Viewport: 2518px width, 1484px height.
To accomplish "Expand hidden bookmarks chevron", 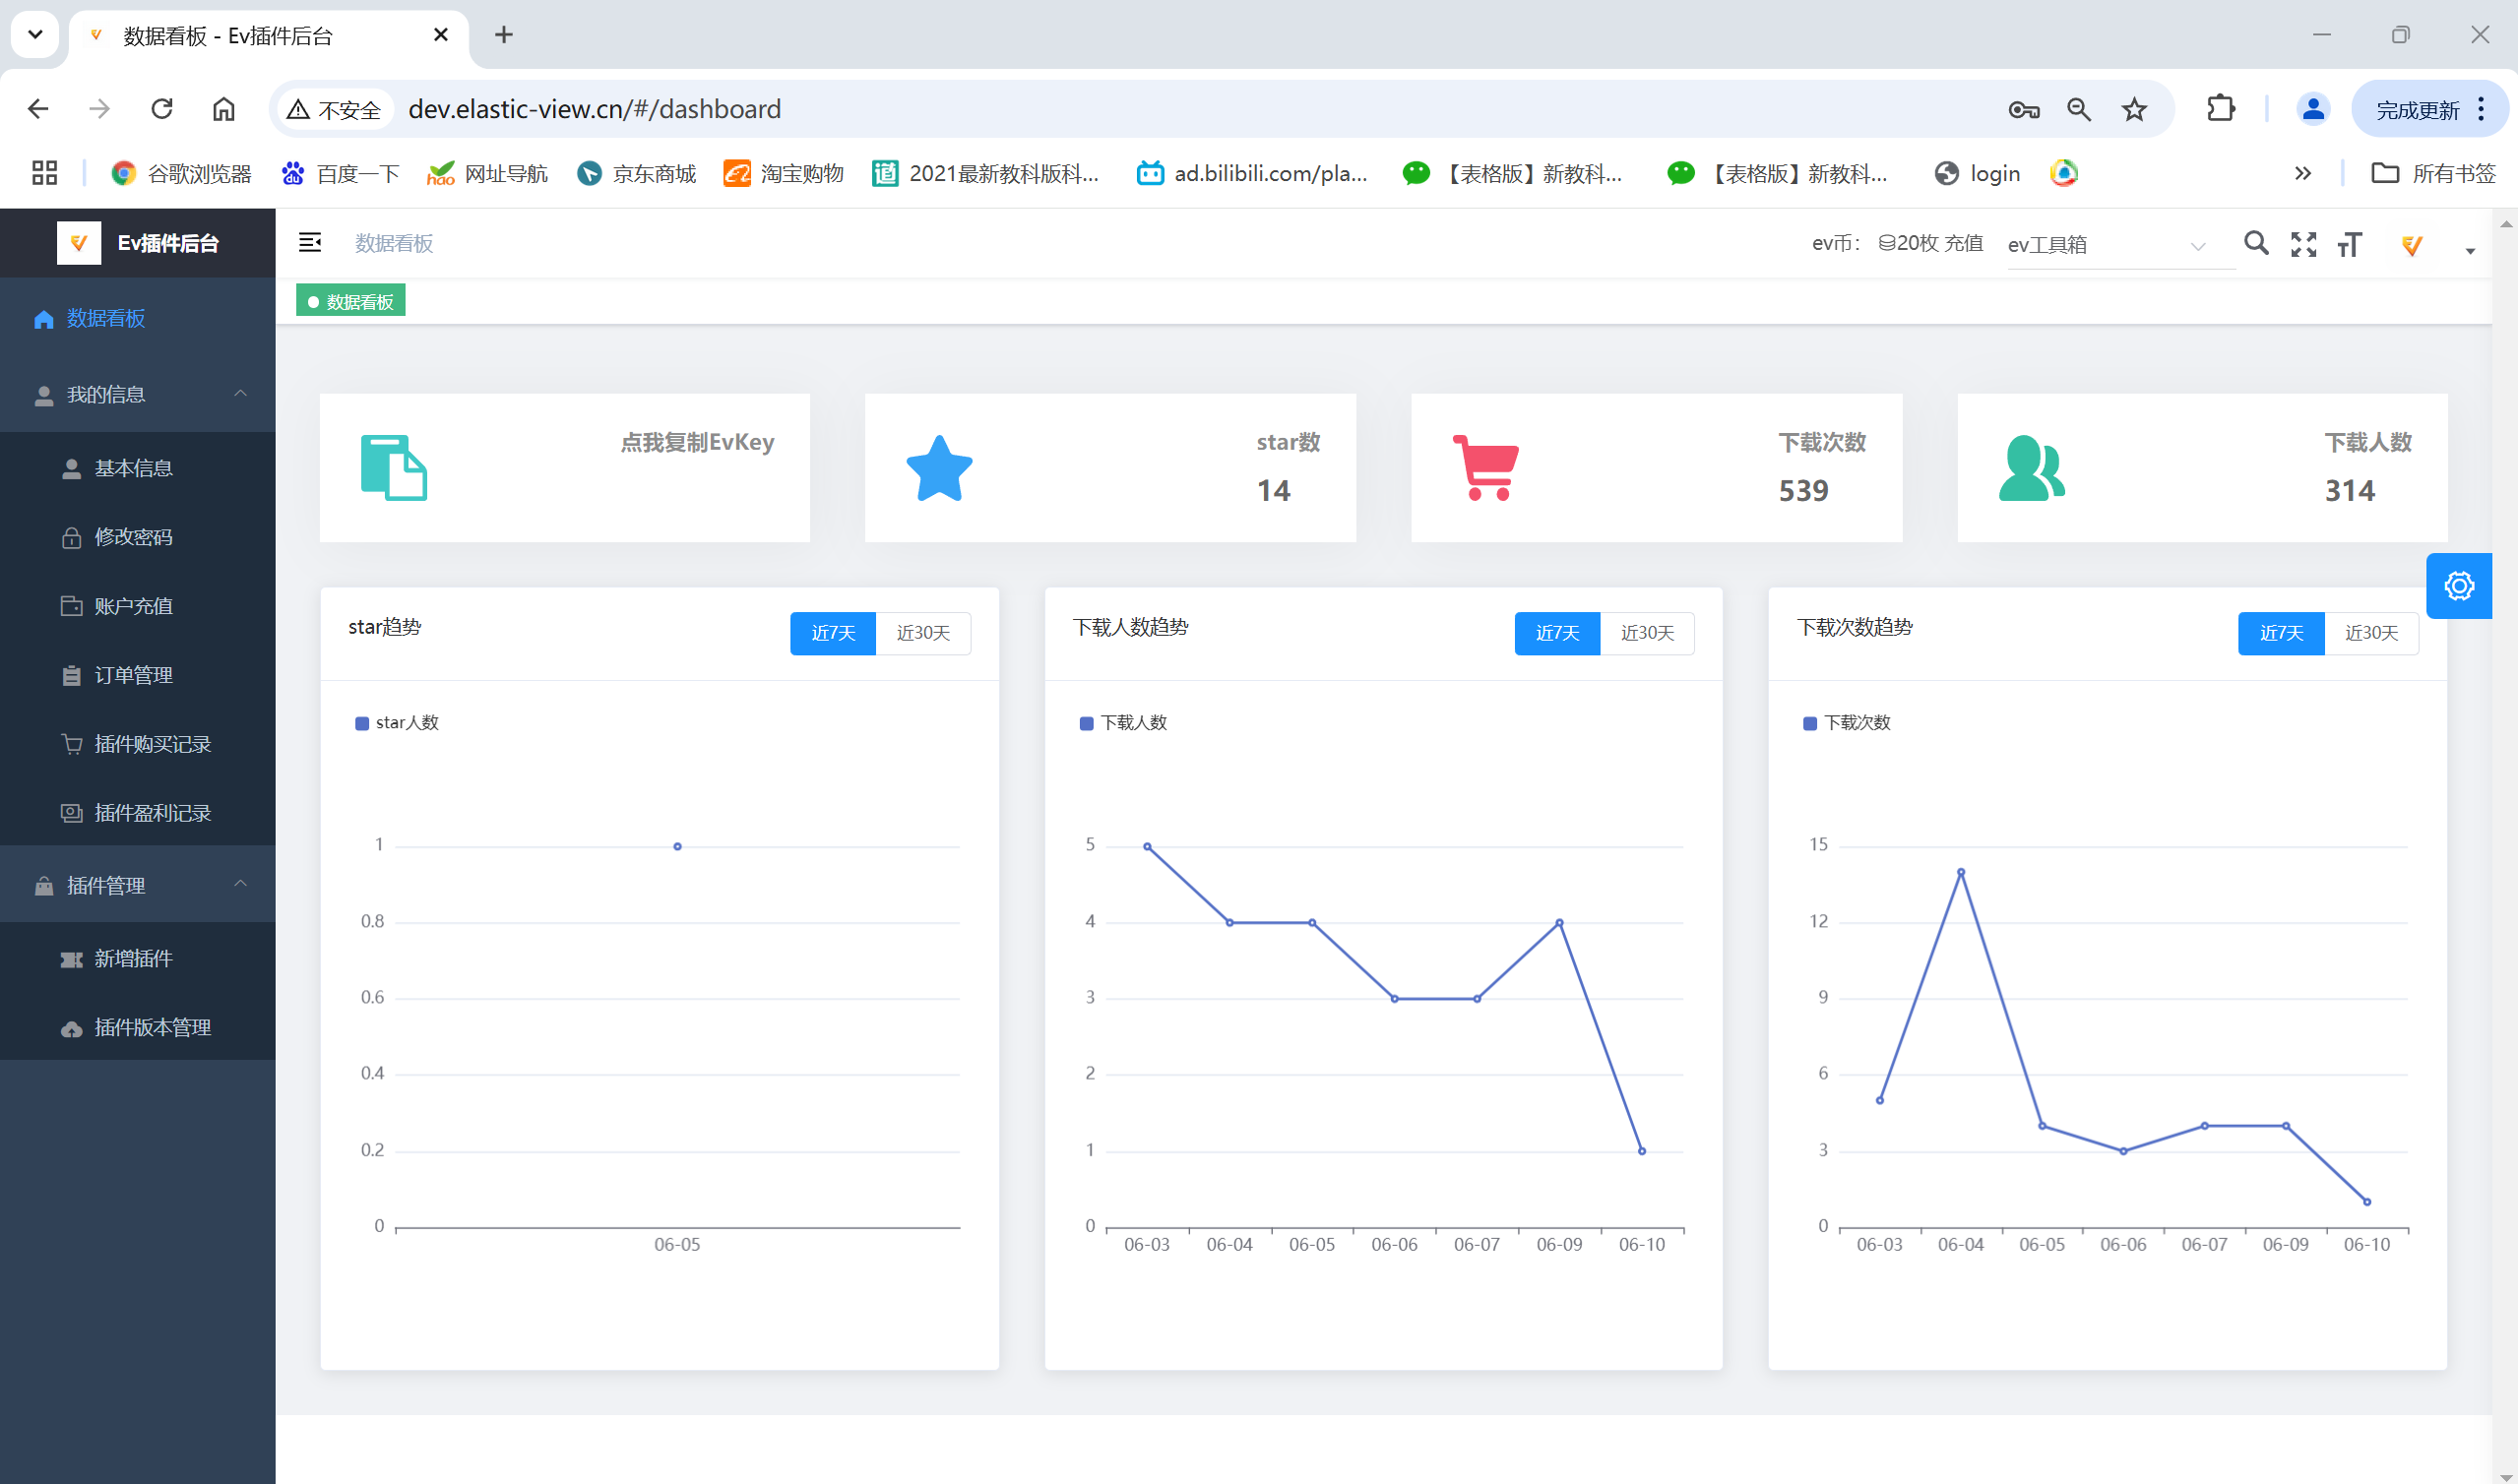I will [x=2303, y=174].
